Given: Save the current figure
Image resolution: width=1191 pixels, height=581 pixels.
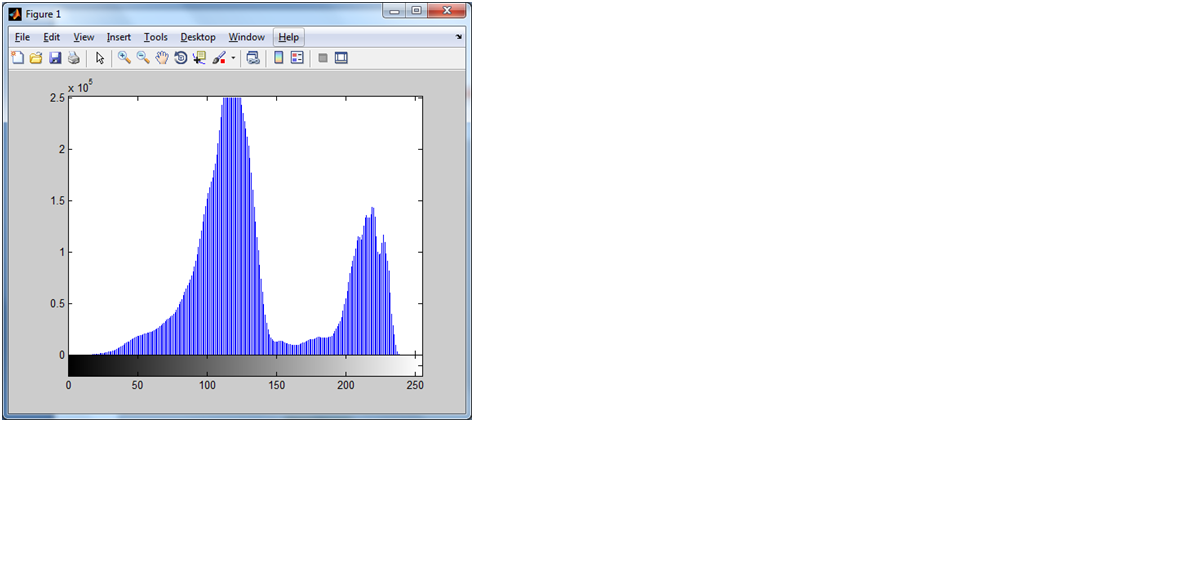Looking at the screenshot, I should click(55, 57).
